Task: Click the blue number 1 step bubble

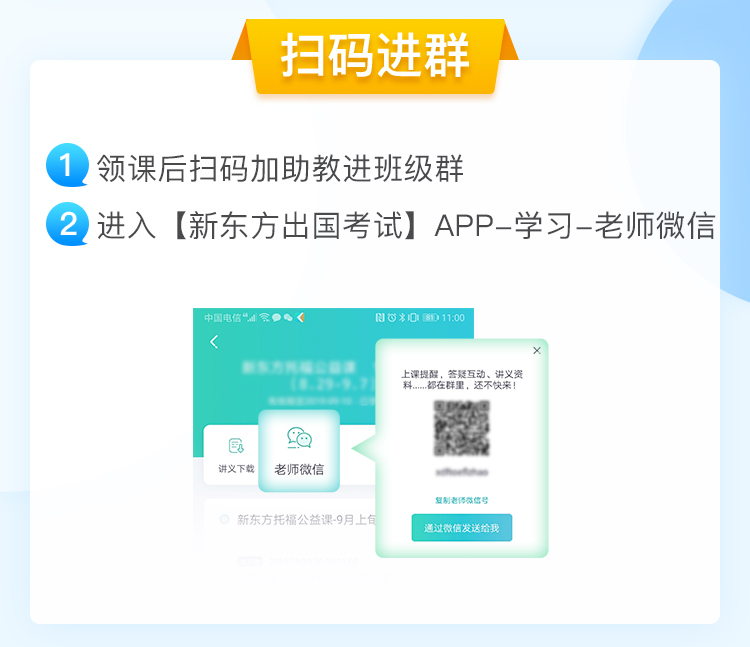Action: click(x=67, y=165)
